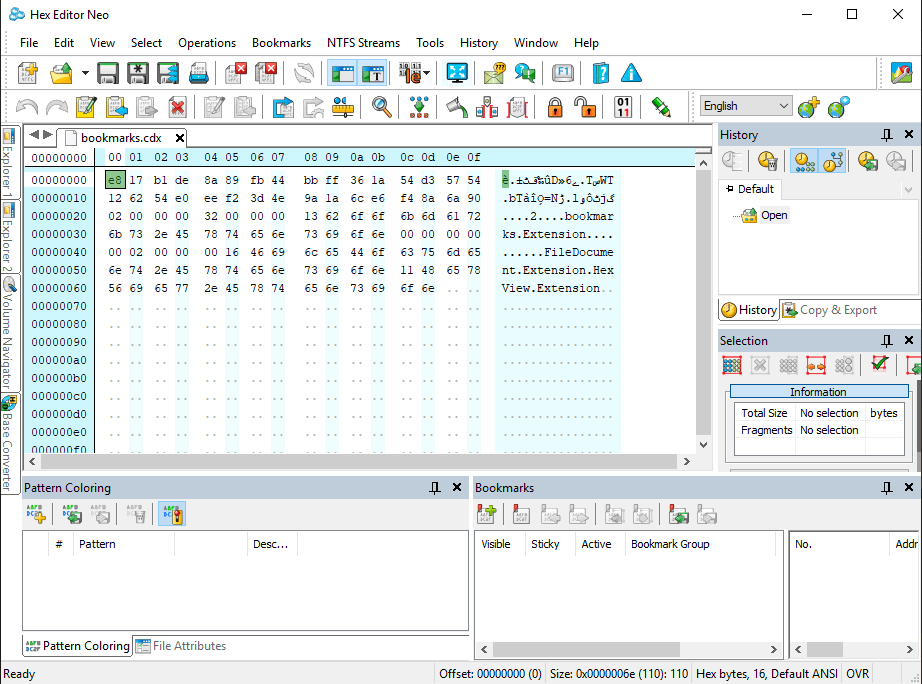Click the Save As floppy with asterisk
This screenshot has width=922, height=684.
pos(138,73)
